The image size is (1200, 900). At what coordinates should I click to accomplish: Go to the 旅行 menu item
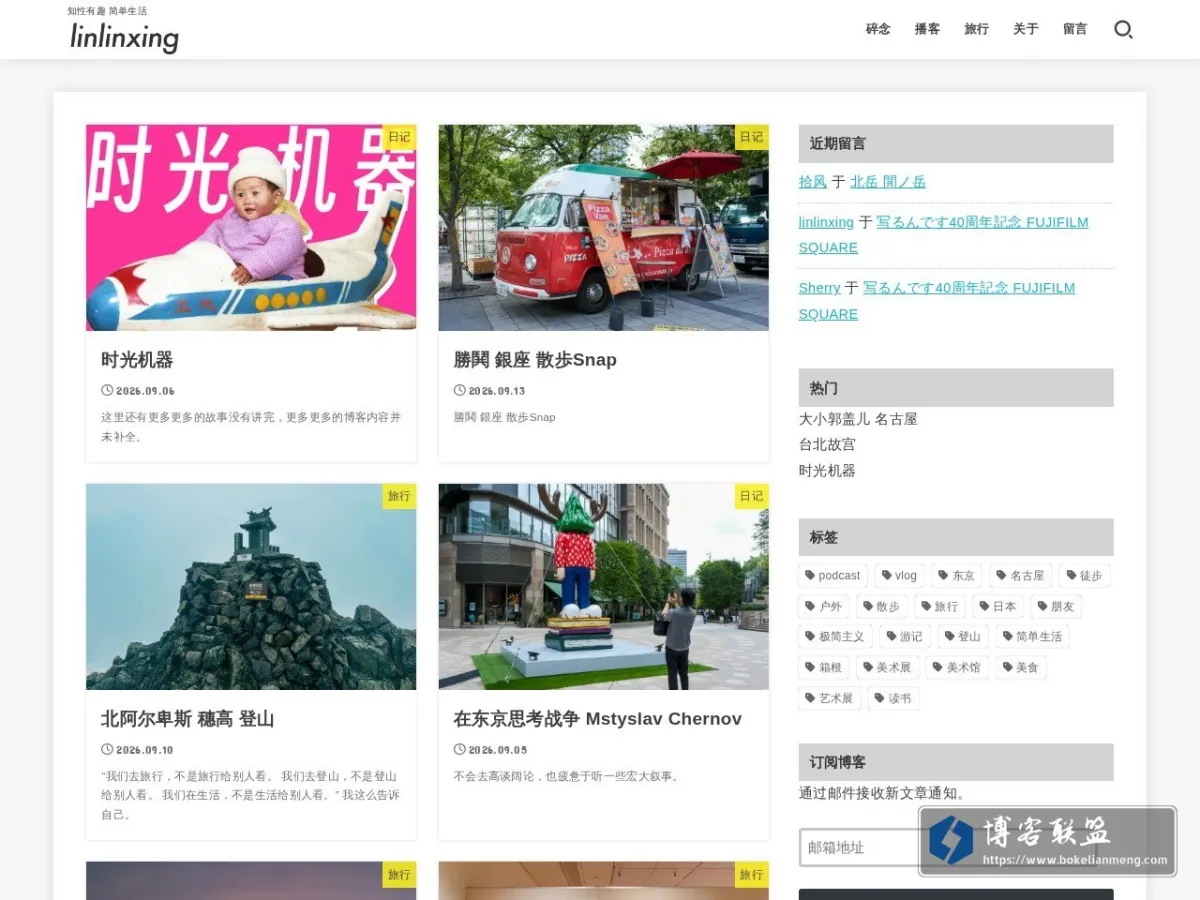click(x=976, y=29)
